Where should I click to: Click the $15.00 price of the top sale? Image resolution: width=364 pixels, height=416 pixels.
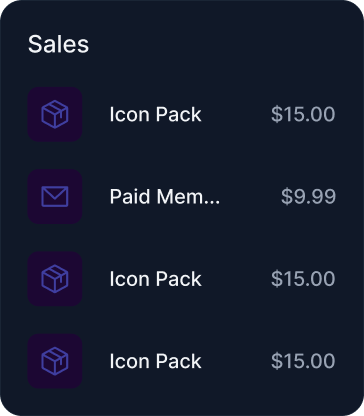303,114
